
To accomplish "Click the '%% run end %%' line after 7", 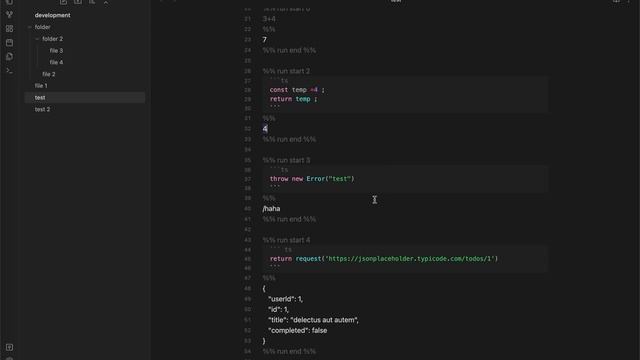I will (289, 51).
